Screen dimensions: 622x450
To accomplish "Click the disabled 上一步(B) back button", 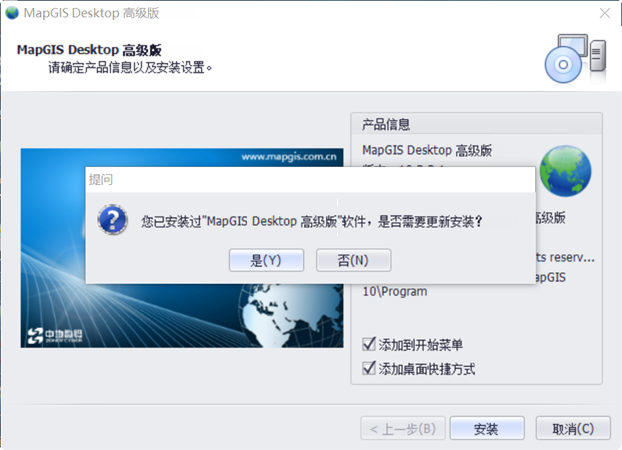I will tap(403, 428).
